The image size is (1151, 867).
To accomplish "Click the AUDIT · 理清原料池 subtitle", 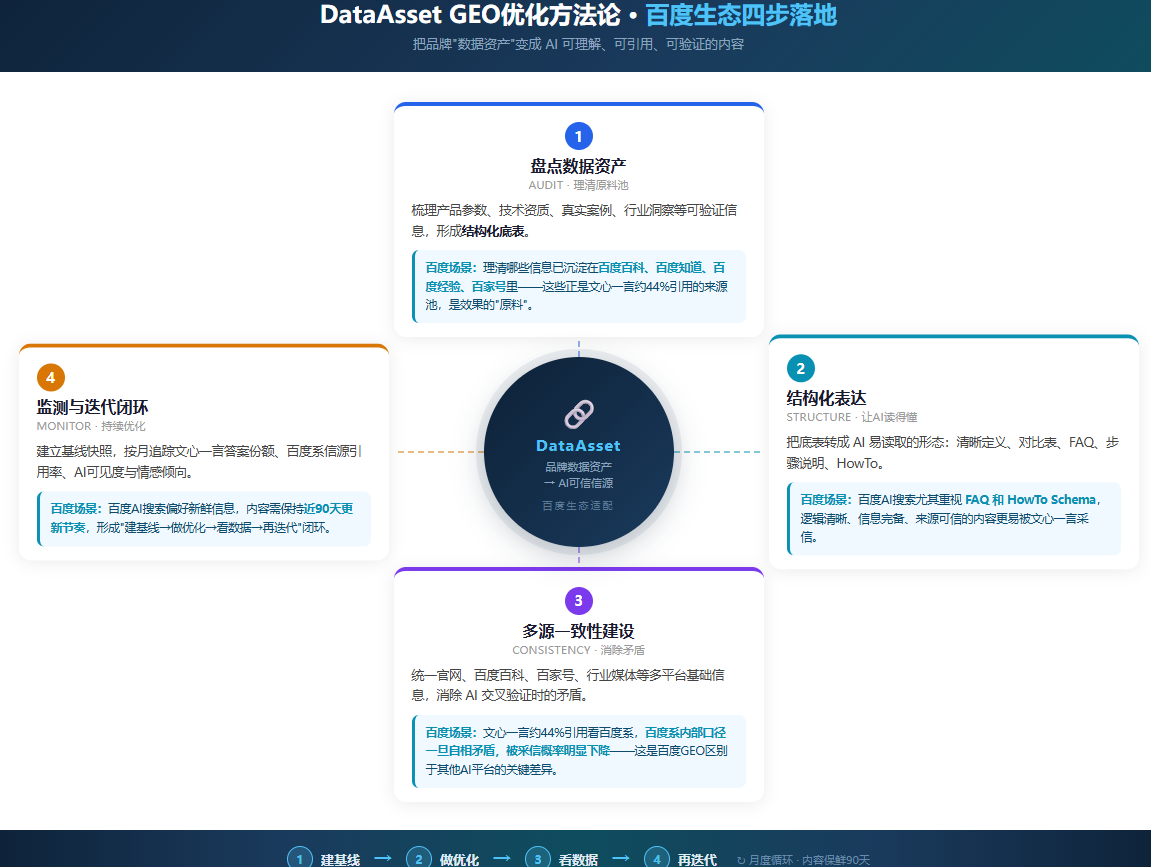I will [x=578, y=185].
